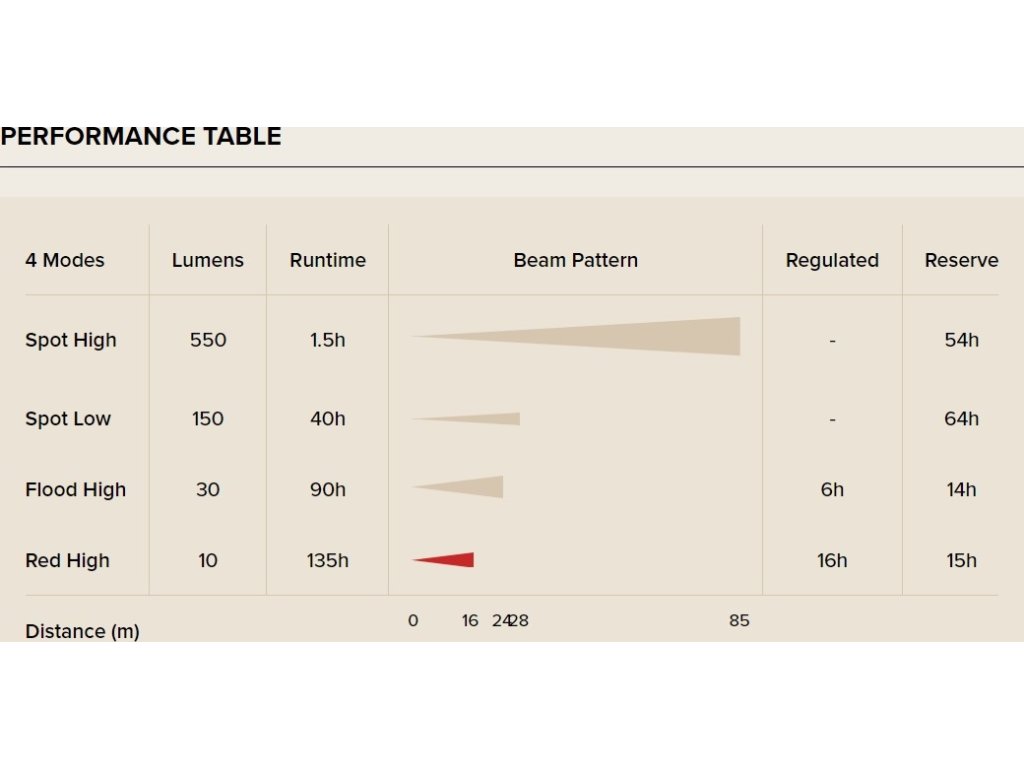Image resolution: width=1024 pixels, height=768 pixels.
Task: Click the PERFORMANCE TABLE heading
Action: (x=141, y=137)
